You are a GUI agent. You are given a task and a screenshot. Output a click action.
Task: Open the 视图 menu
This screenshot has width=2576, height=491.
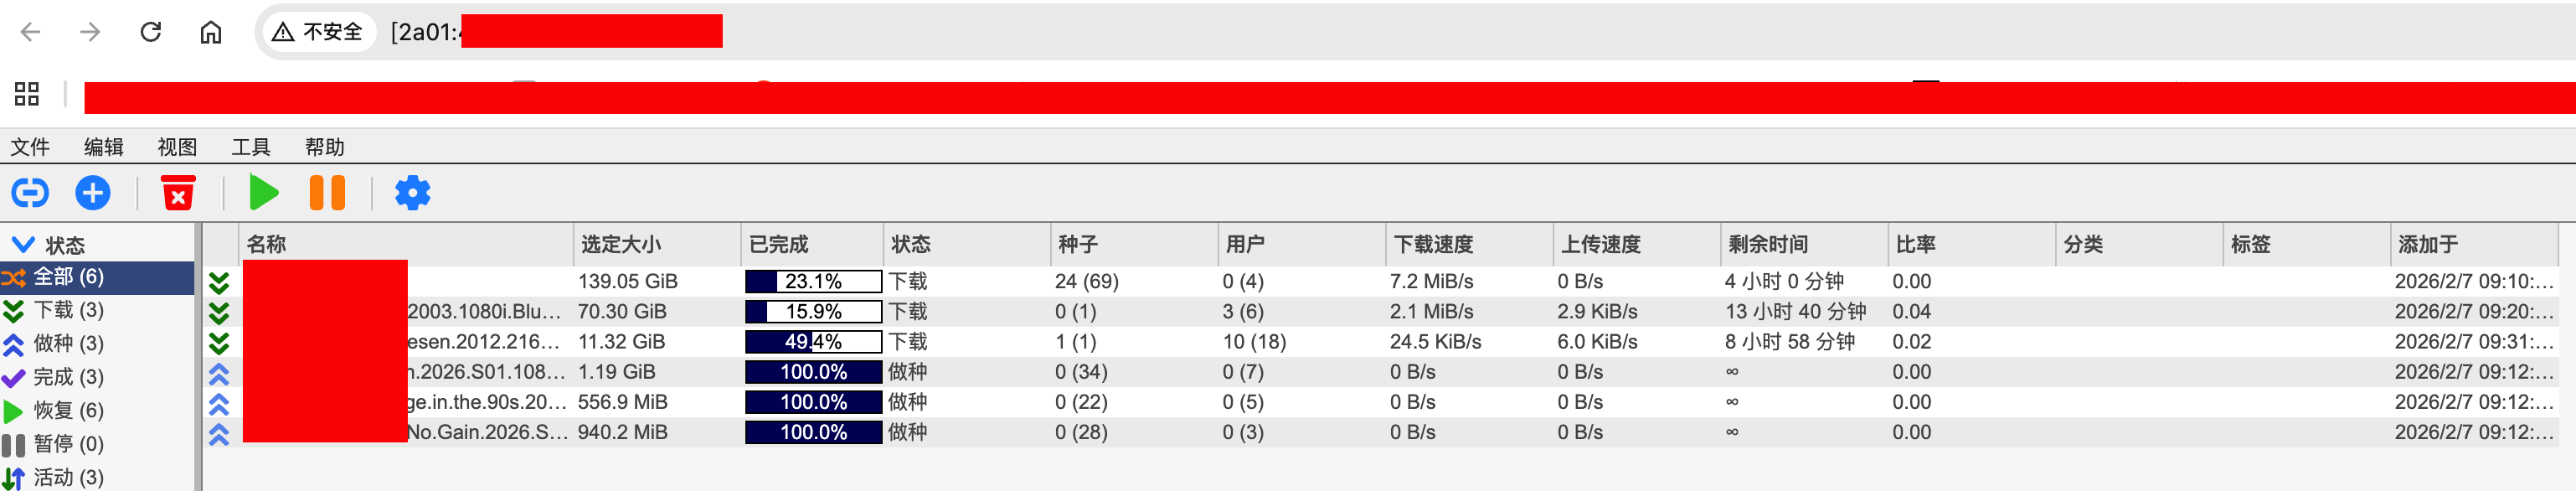click(176, 147)
